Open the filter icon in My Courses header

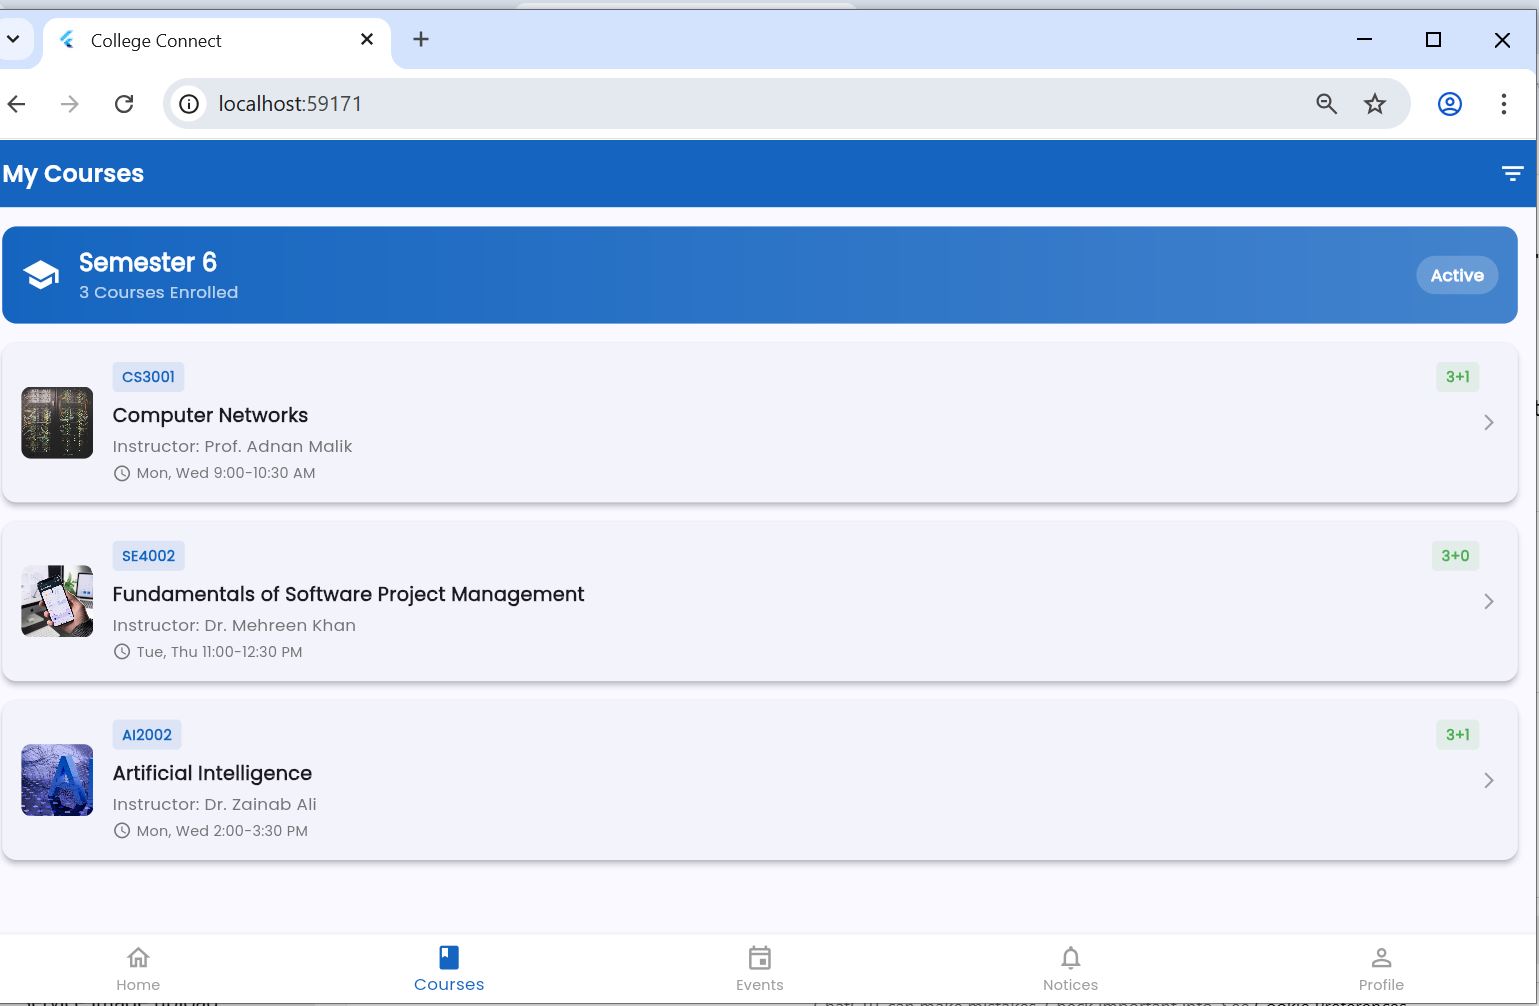click(x=1511, y=173)
